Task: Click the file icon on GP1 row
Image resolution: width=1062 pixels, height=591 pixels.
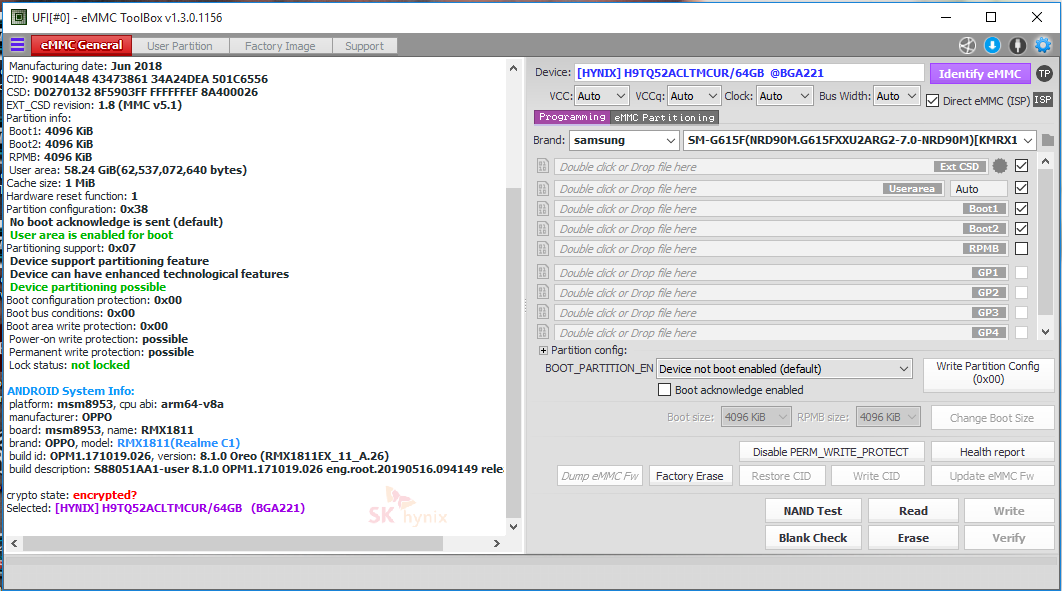Action: pos(543,272)
